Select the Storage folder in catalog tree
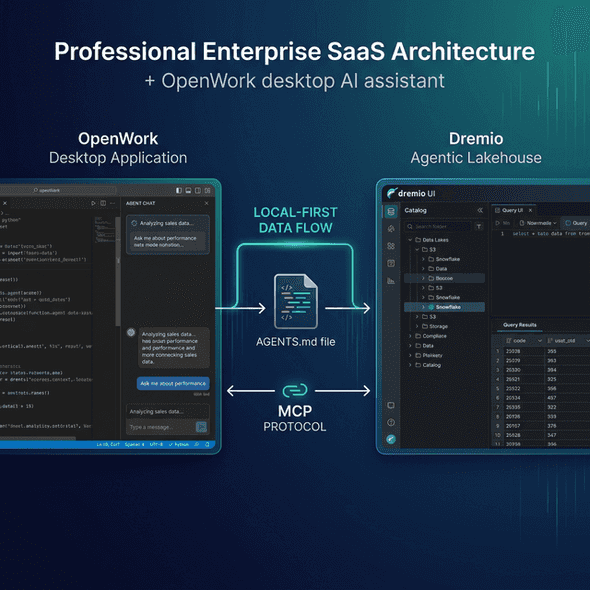The height and width of the screenshot is (590, 590). tap(435, 326)
